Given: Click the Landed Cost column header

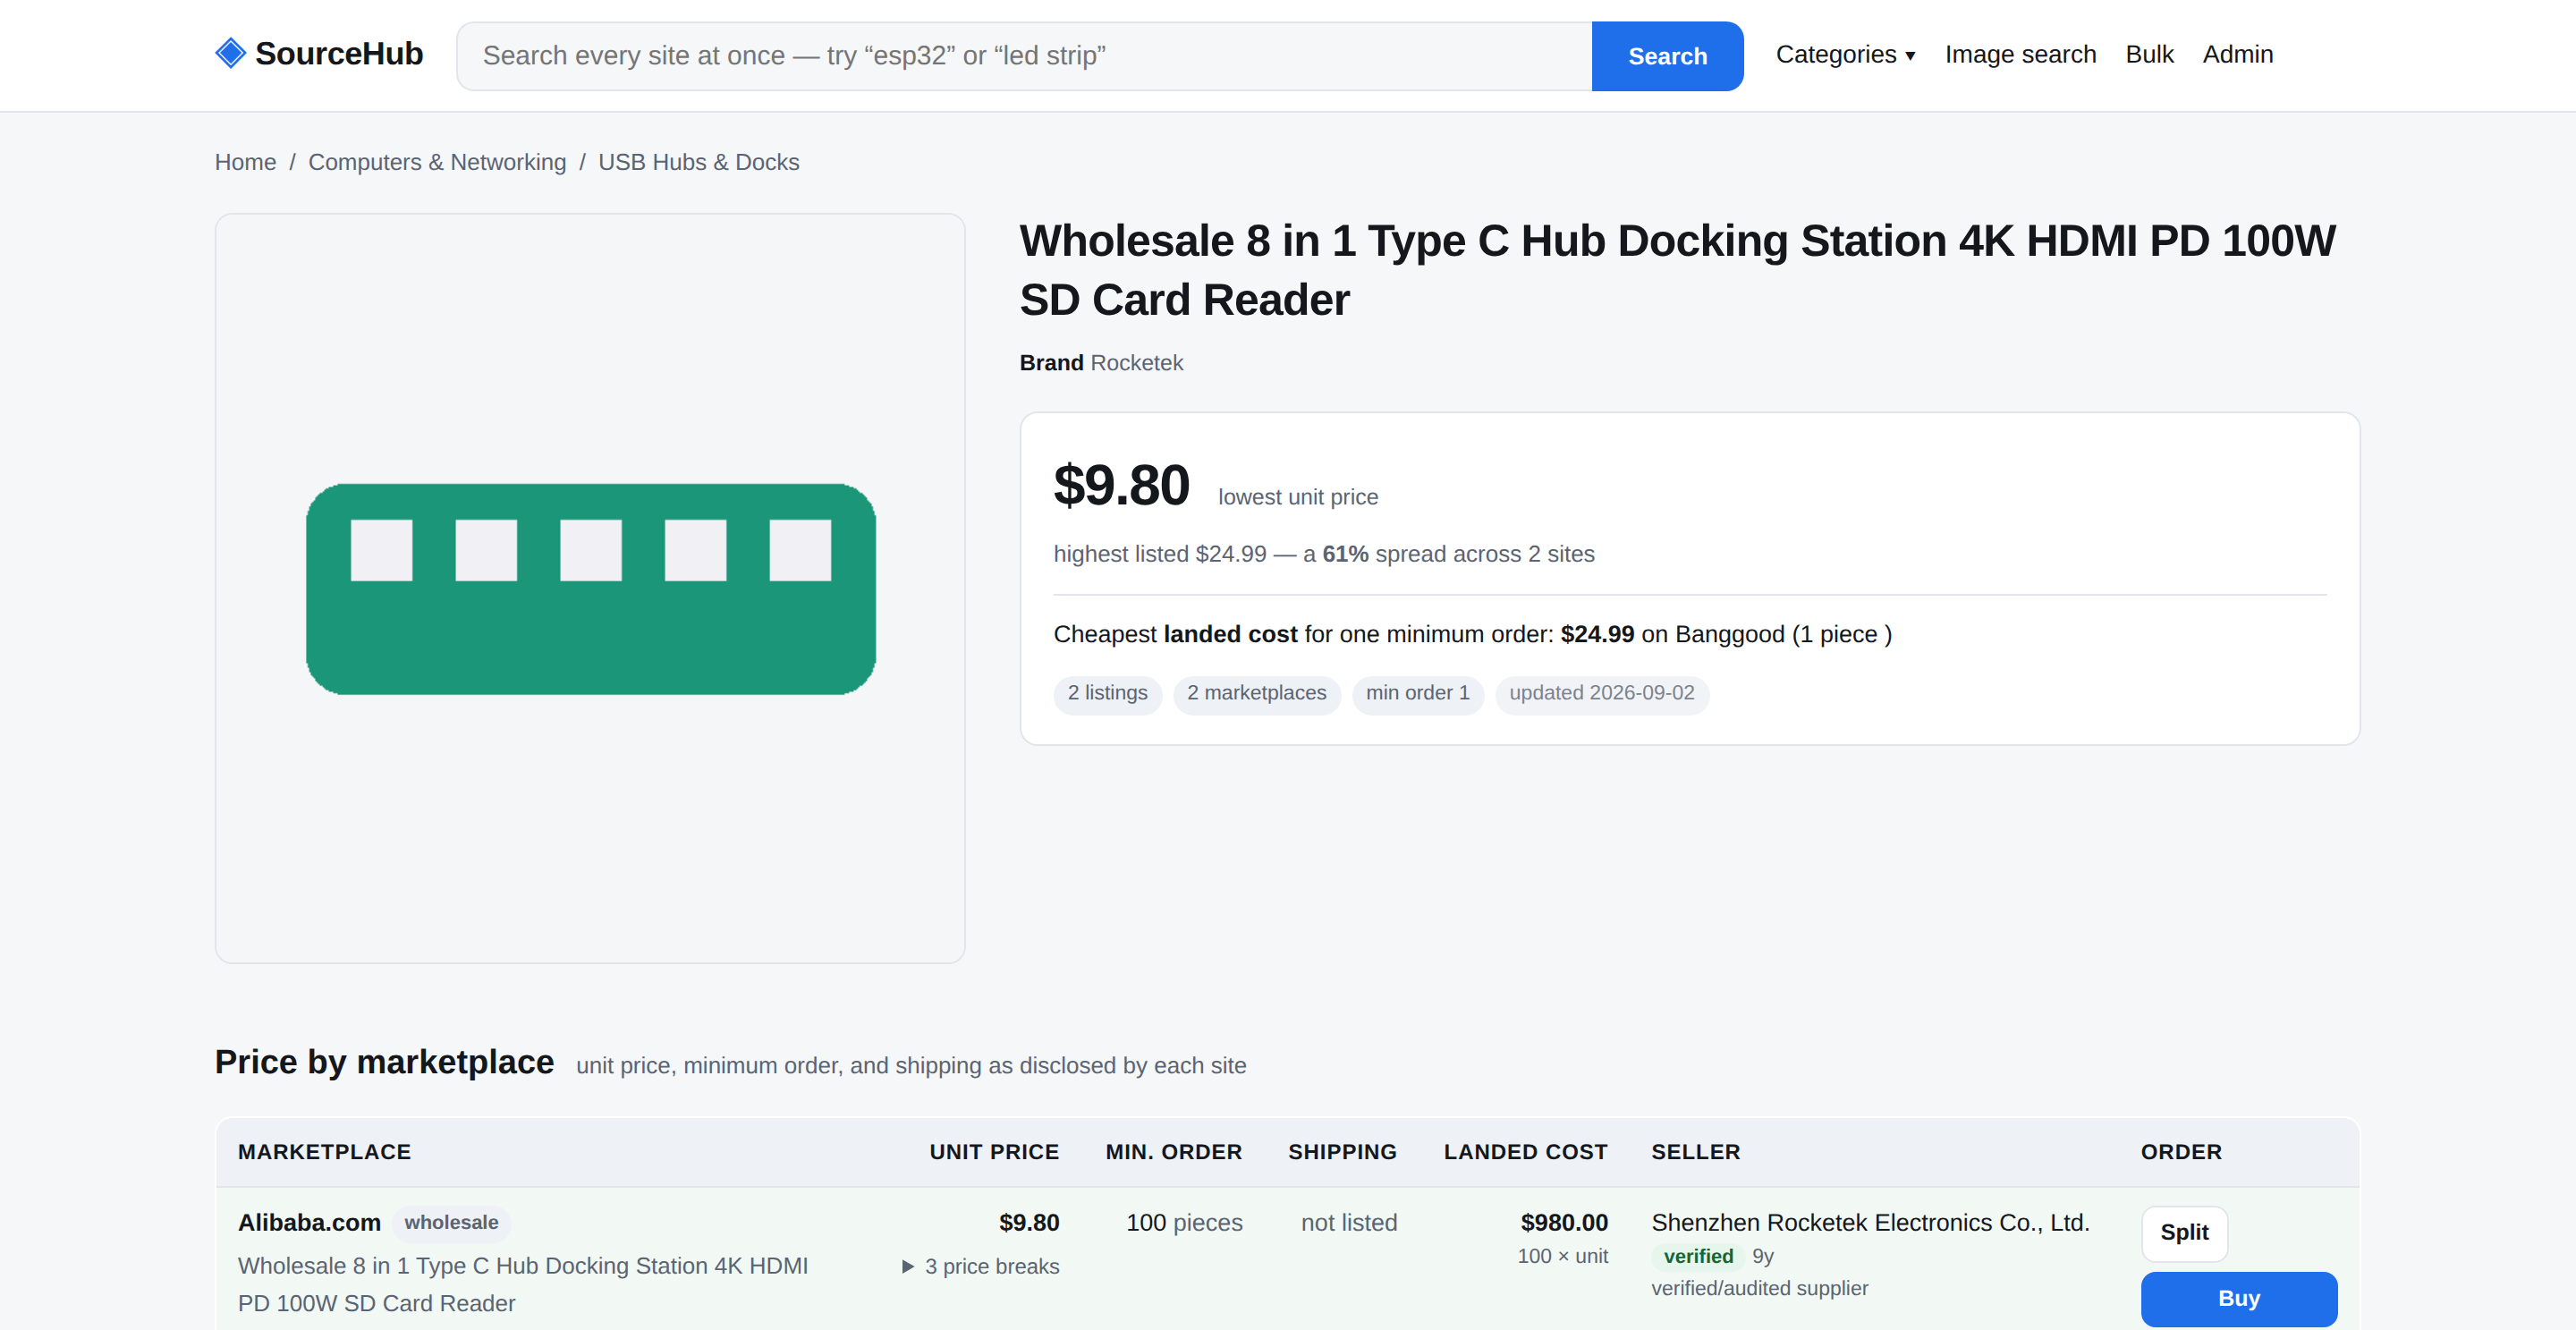Looking at the screenshot, I should coord(1526,1152).
